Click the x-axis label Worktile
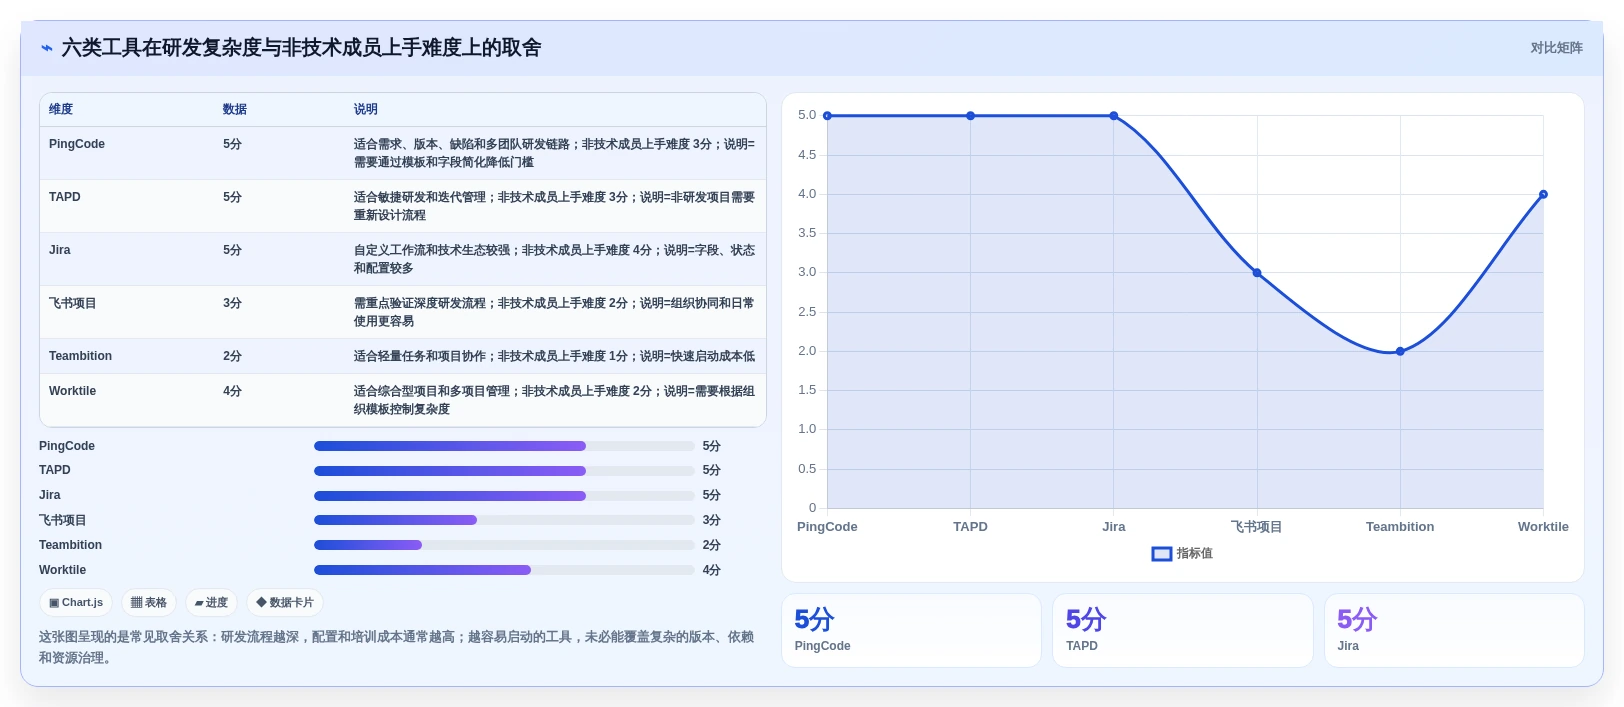The image size is (1624, 707). [1543, 527]
